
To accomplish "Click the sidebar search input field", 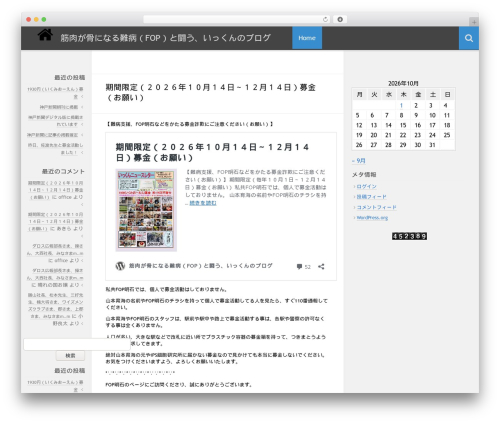I will (x=77, y=344).
